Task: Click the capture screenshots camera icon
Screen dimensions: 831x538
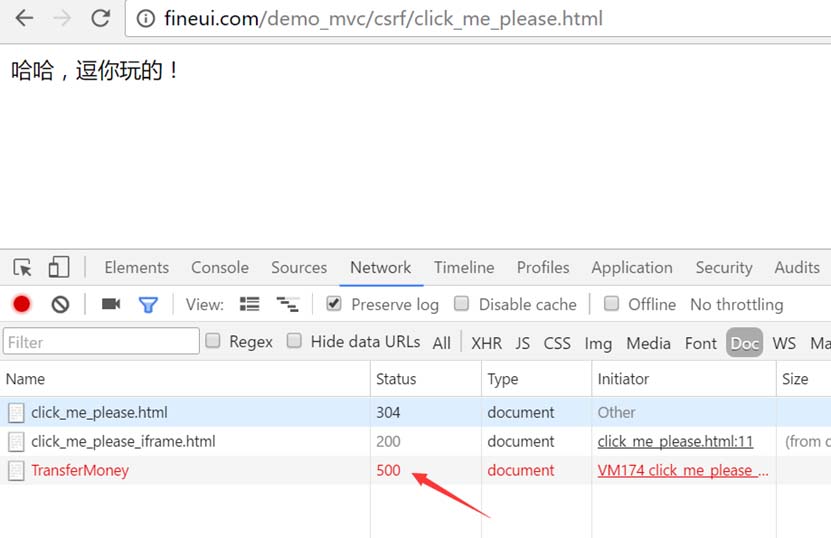Action: coord(111,304)
